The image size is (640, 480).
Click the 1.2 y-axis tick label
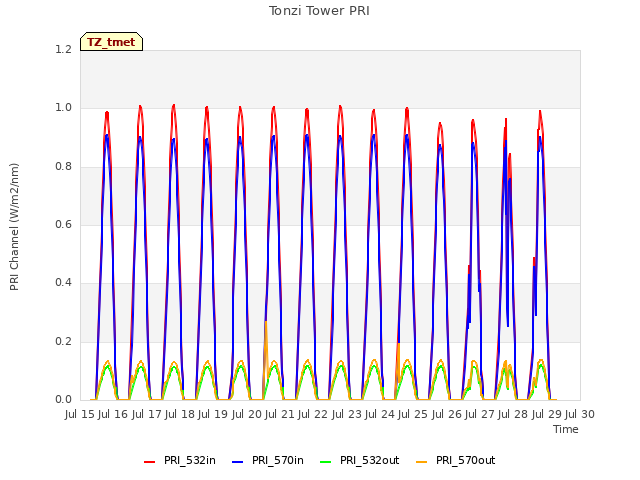[x=63, y=50]
